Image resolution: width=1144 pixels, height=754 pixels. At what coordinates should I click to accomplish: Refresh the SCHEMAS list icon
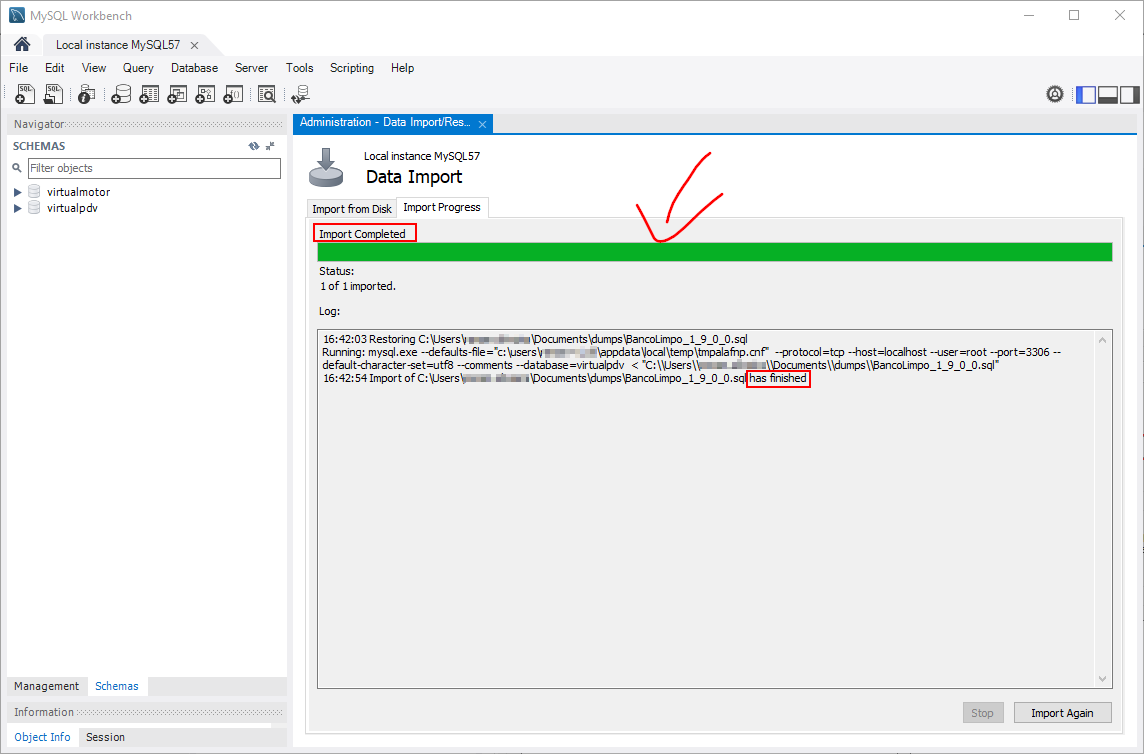[253, 146]
